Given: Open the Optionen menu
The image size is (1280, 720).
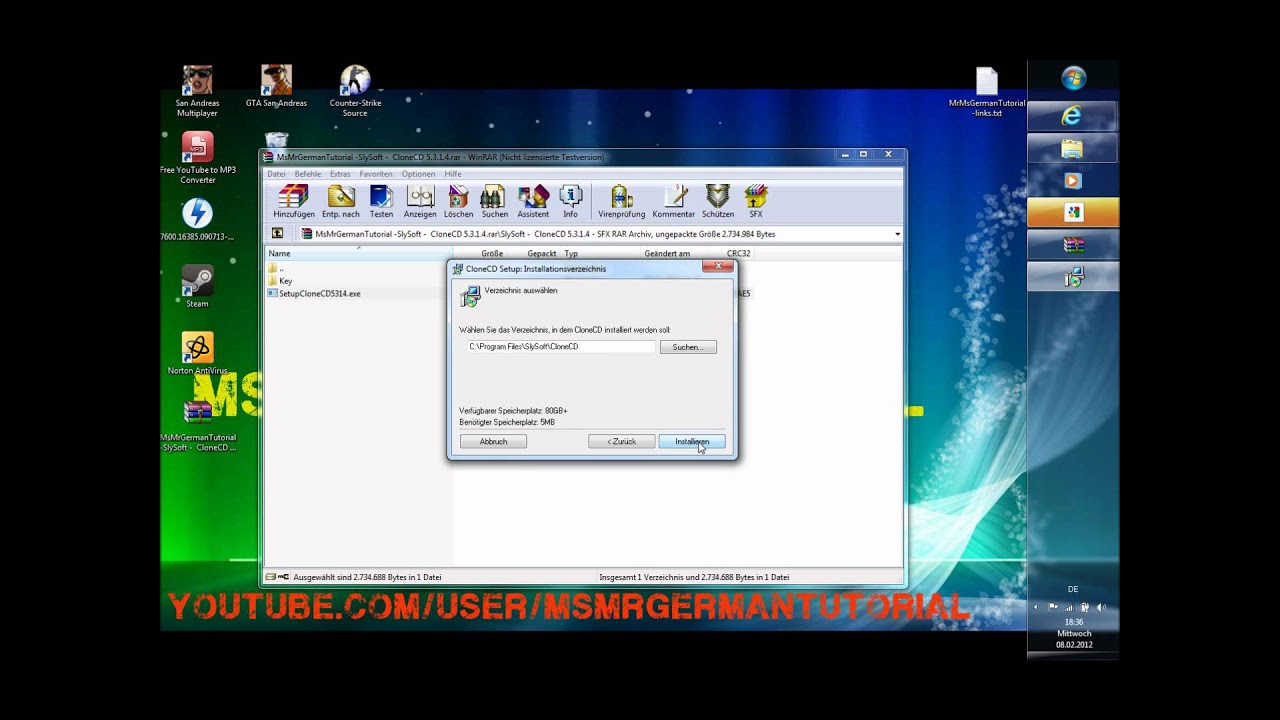Looking at the screenshot, I should [x=418, y=174].
